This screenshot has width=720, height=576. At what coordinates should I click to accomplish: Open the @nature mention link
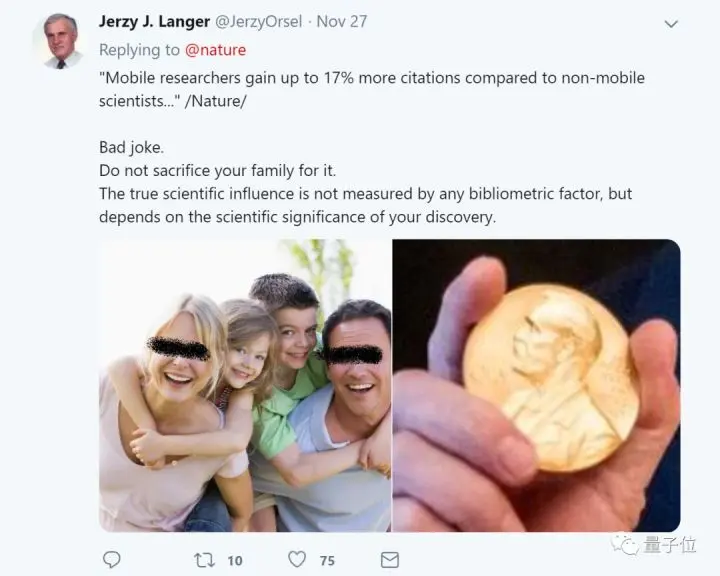click(x=215, y=50)
